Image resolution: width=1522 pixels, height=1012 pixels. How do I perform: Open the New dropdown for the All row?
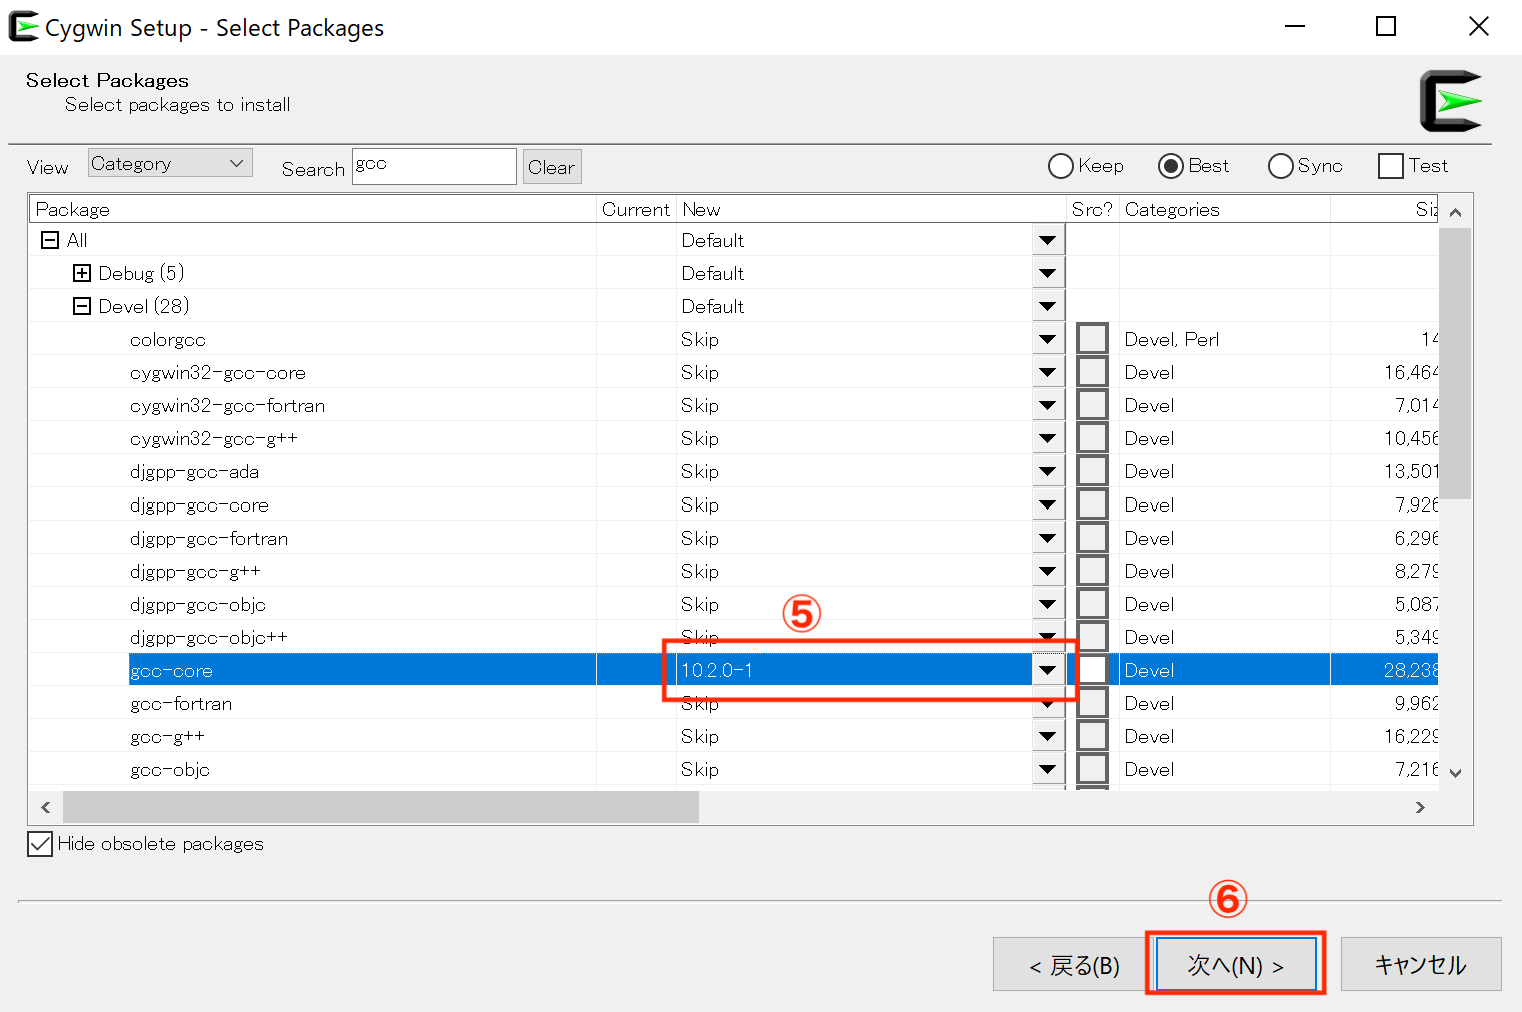pos(1047,240)
